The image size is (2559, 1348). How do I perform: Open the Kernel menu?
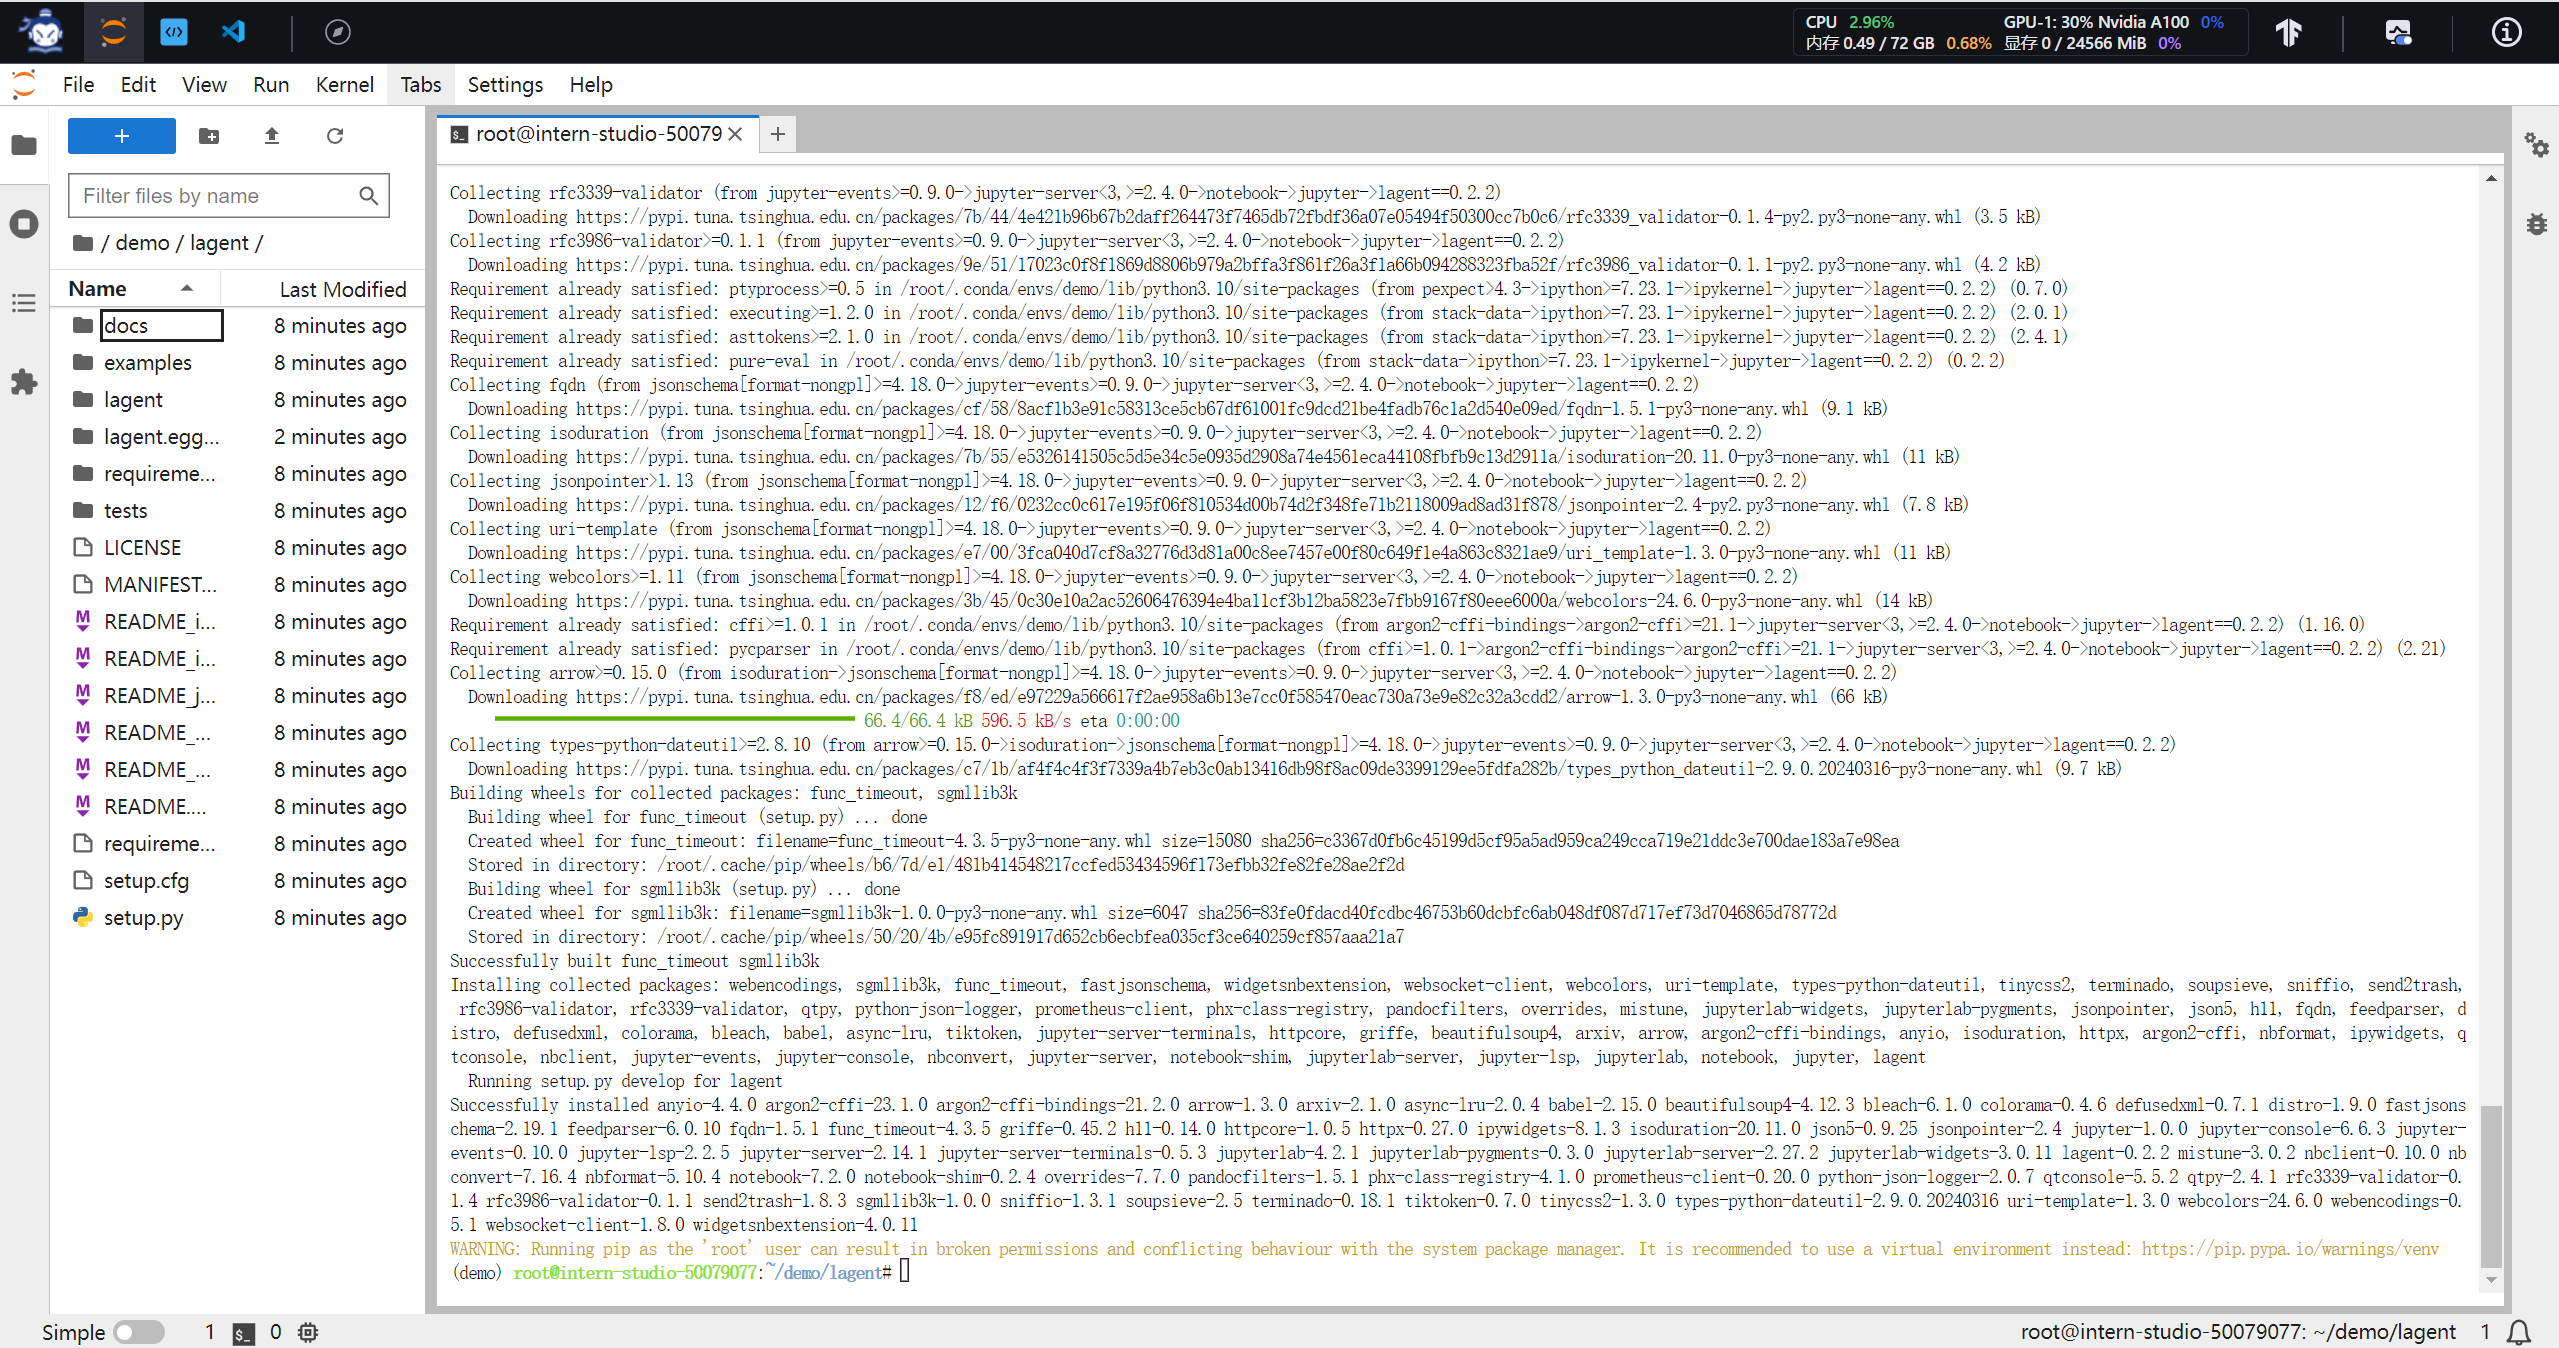click(344, 85)
